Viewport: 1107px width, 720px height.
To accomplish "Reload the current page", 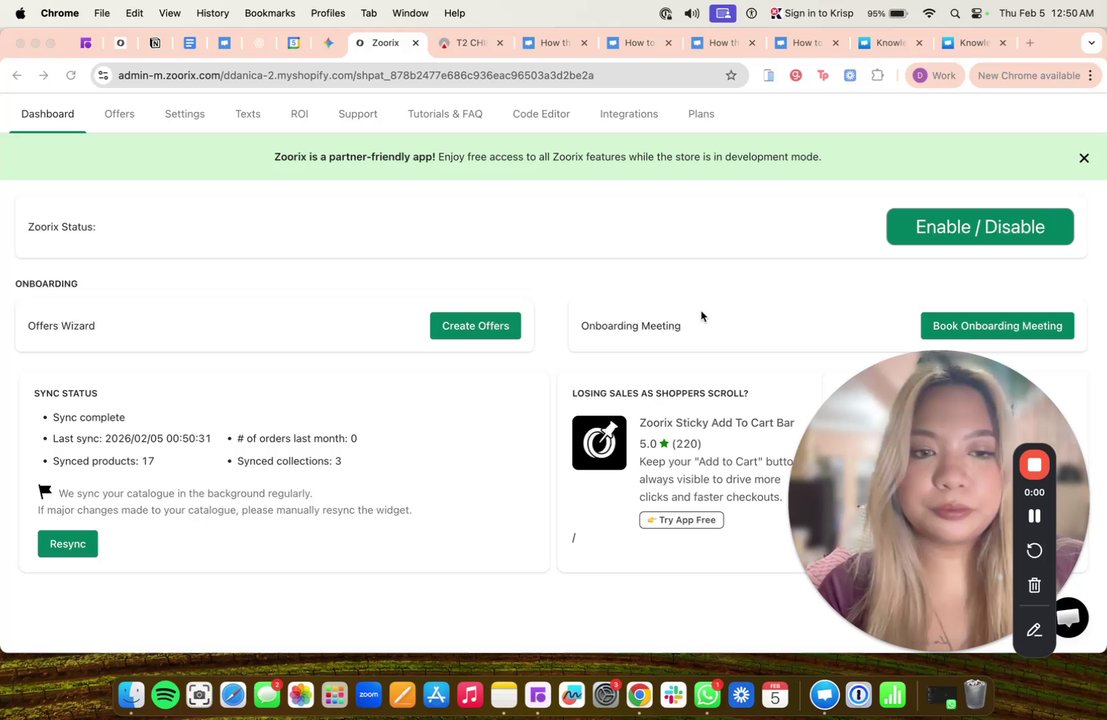I will click(71, 75).
